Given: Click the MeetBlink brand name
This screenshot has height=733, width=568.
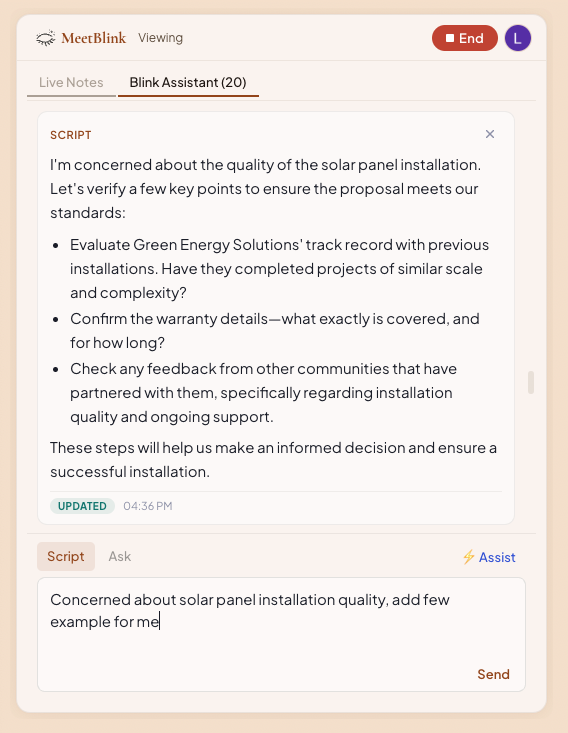Looking at the screenshot, I should pyautogui.click(x=93, y=38).
